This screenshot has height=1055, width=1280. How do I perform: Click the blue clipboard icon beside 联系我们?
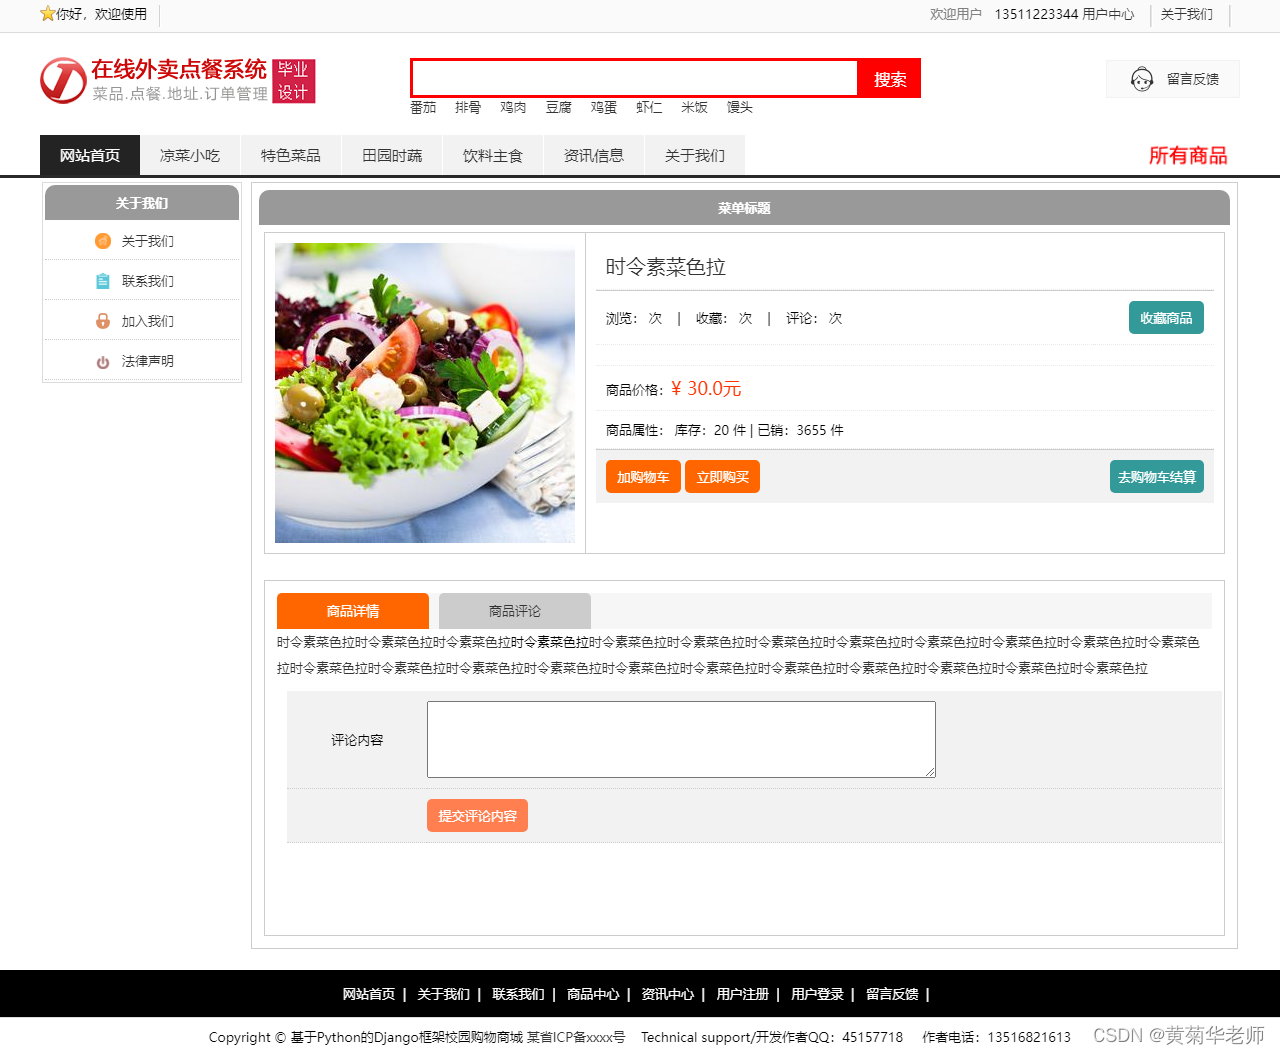(103, 281)
